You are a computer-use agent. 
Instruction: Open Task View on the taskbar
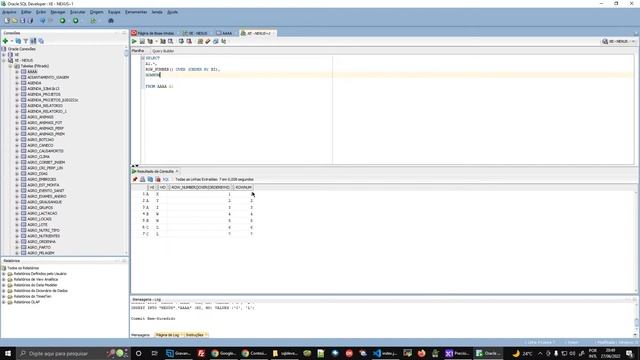(154, 353)
